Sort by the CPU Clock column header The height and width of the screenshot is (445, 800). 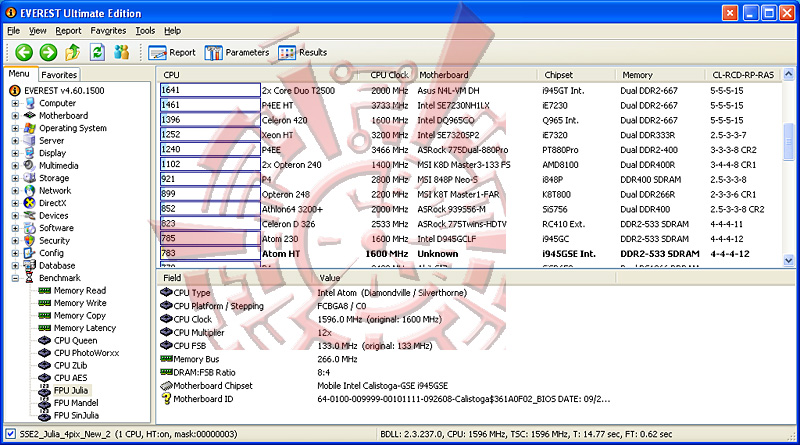click(x=389, y=75)
